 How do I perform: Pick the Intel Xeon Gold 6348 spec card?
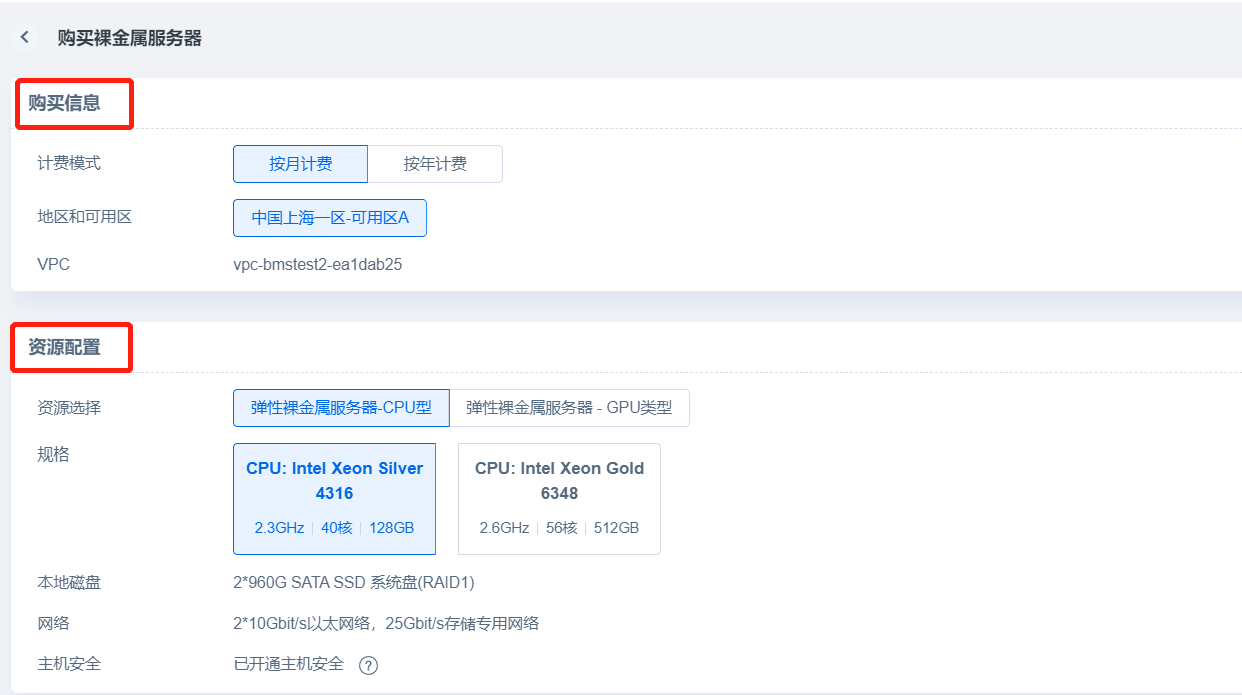[x=559, y=498]
